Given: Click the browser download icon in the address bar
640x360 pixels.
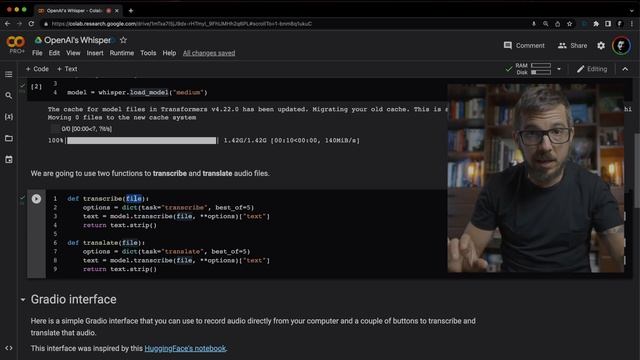Looking at the screenshot, I should pyautogui.click(x=533, y=24).
